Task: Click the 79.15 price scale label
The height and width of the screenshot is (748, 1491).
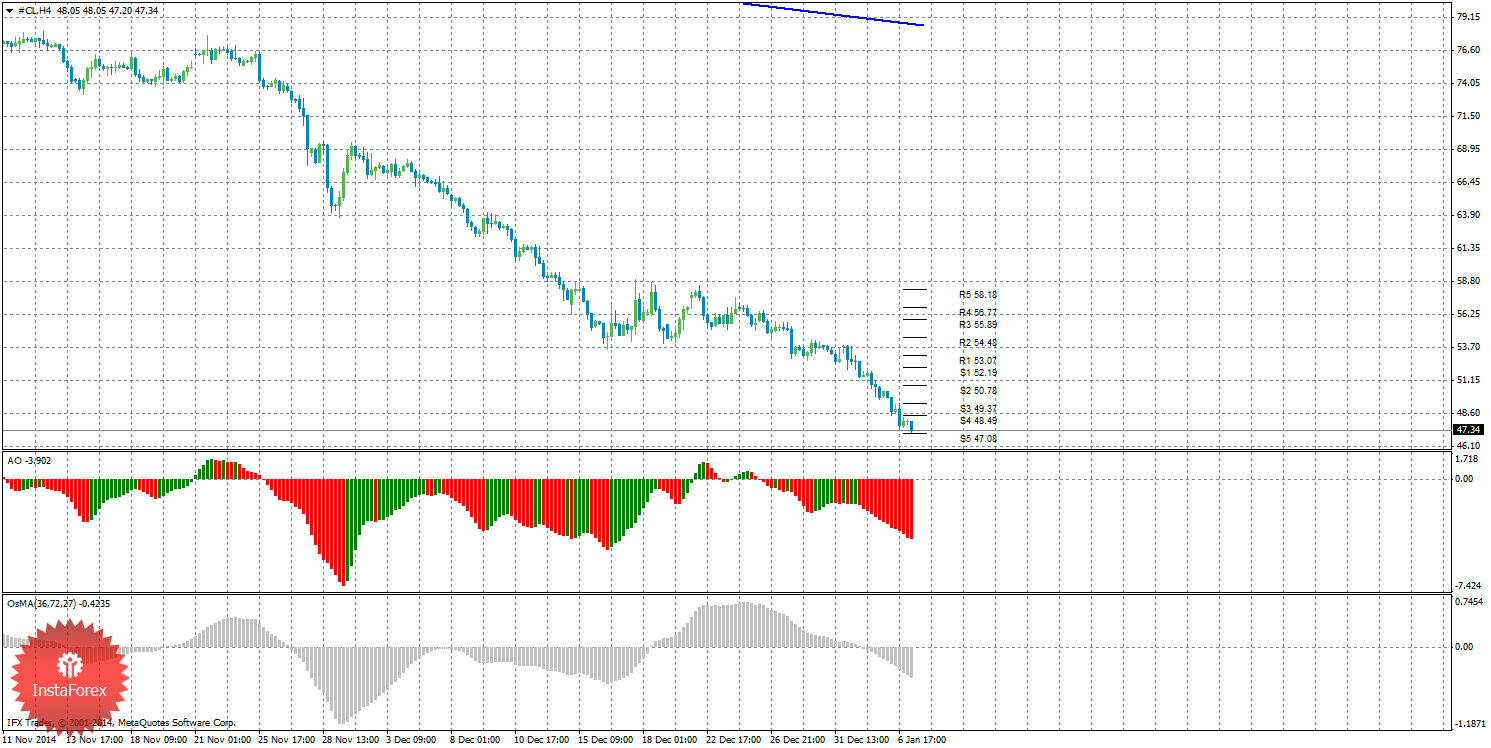Action: click(x=1468, y=17)
